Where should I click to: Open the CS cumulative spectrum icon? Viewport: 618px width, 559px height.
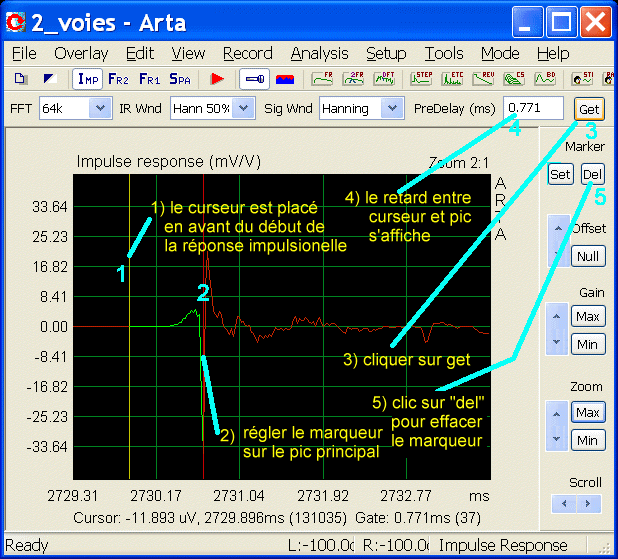(514, 79)
